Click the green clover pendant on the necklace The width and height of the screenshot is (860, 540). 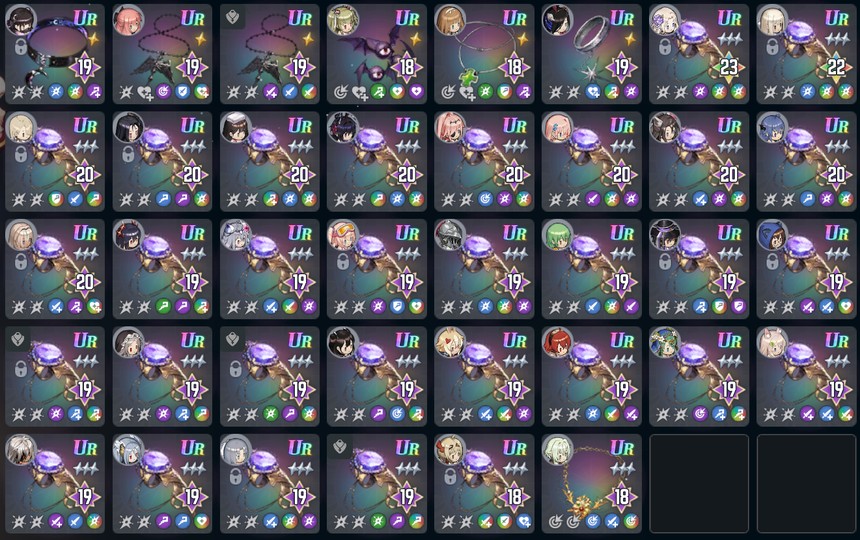click(x=468, y=78)
